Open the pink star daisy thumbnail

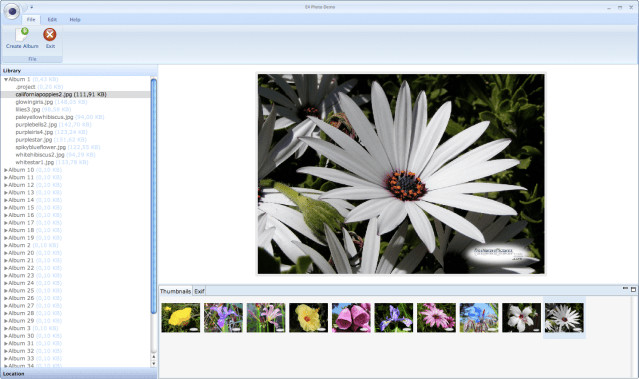coord(436,317)
